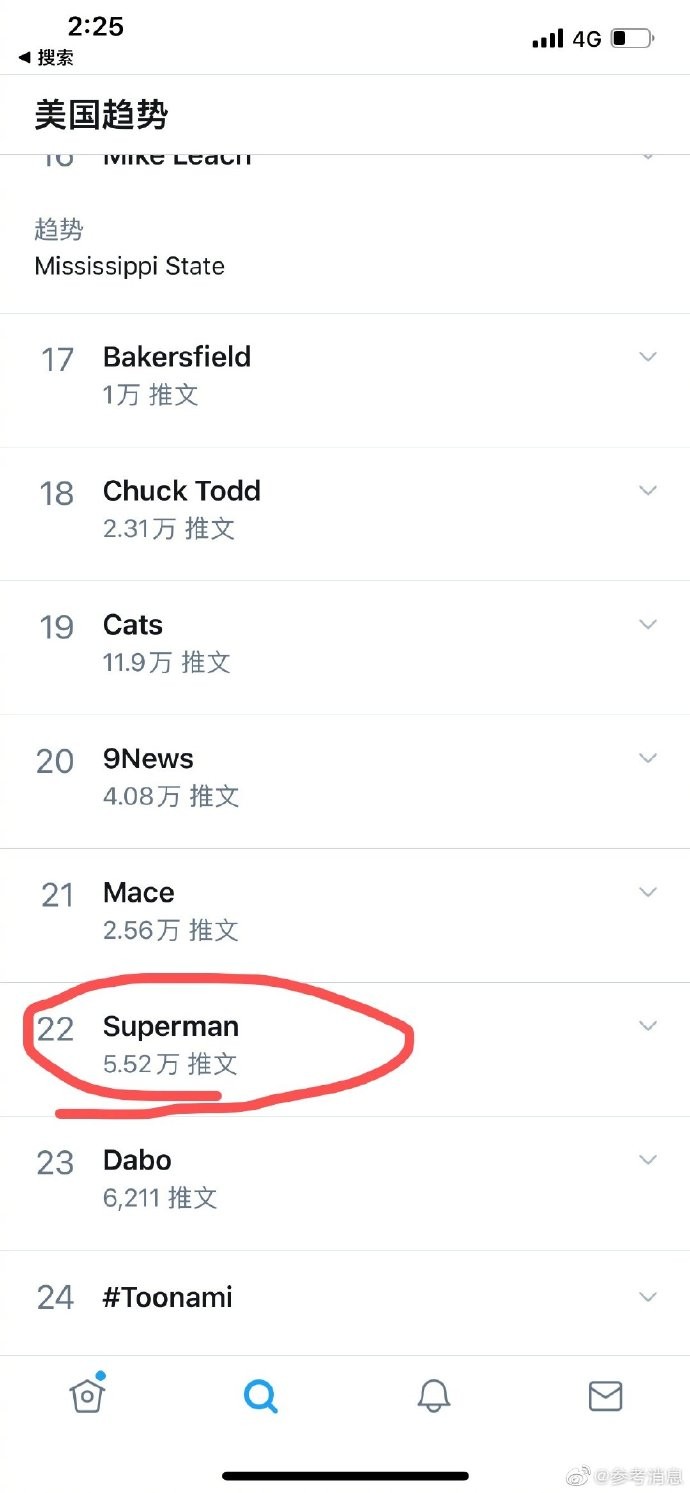Expand the Superman trend chevron

tap(648, 1026)
